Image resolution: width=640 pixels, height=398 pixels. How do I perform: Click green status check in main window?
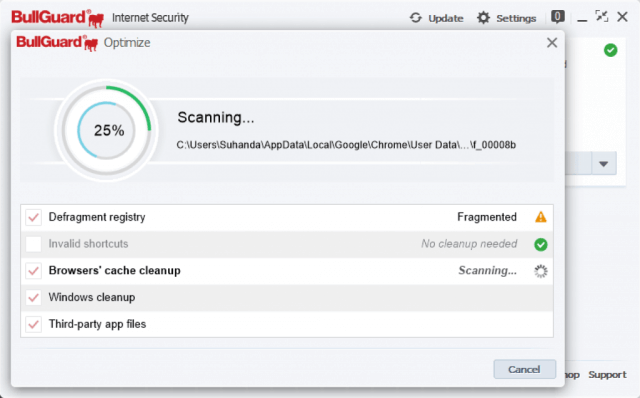click(611, 50)
